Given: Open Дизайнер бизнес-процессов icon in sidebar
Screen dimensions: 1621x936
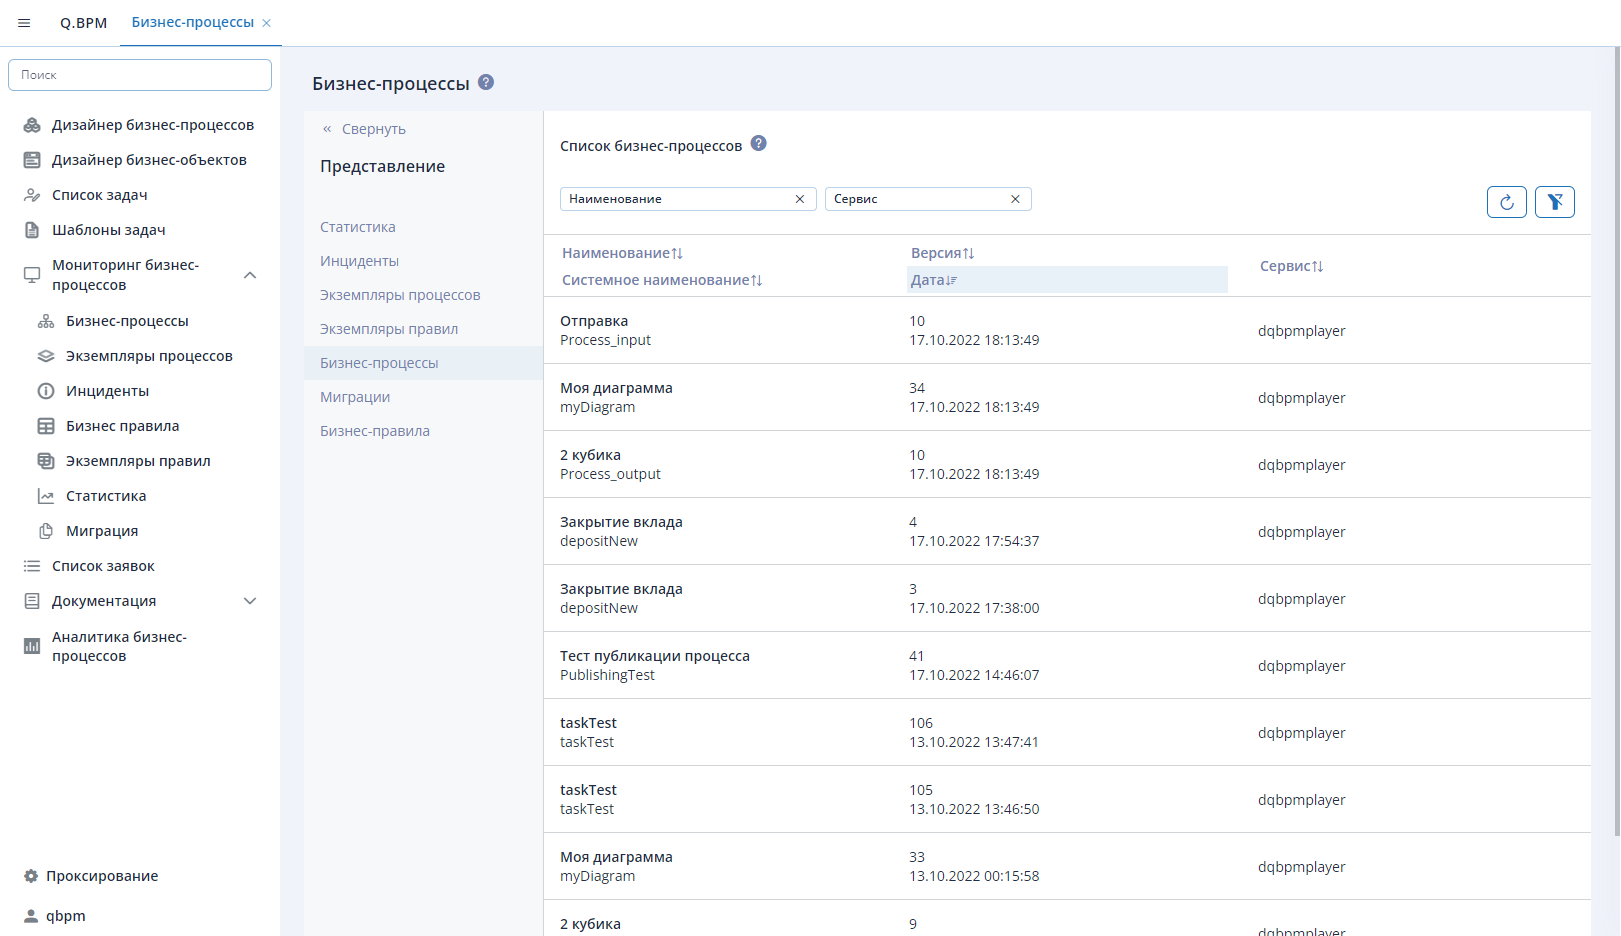Looking at the screenshot, I should point(32,125).
